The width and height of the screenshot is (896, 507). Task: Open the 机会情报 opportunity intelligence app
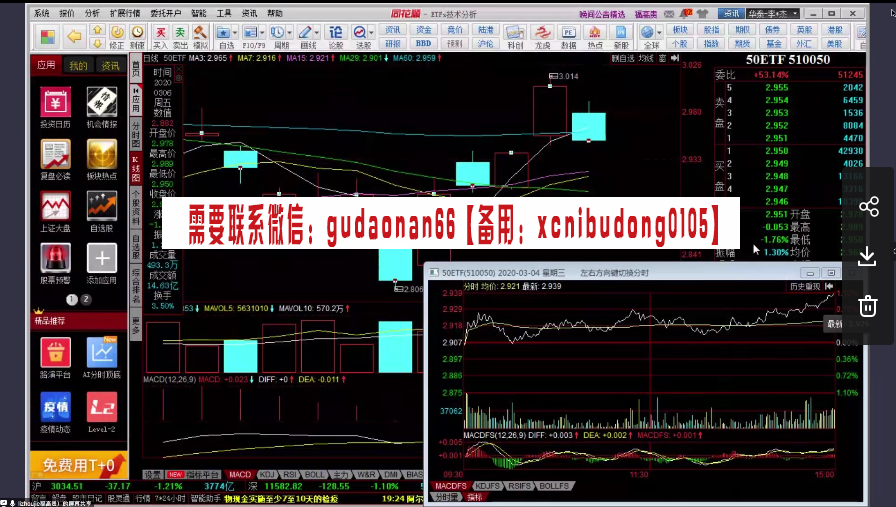[x=102, y=107]
